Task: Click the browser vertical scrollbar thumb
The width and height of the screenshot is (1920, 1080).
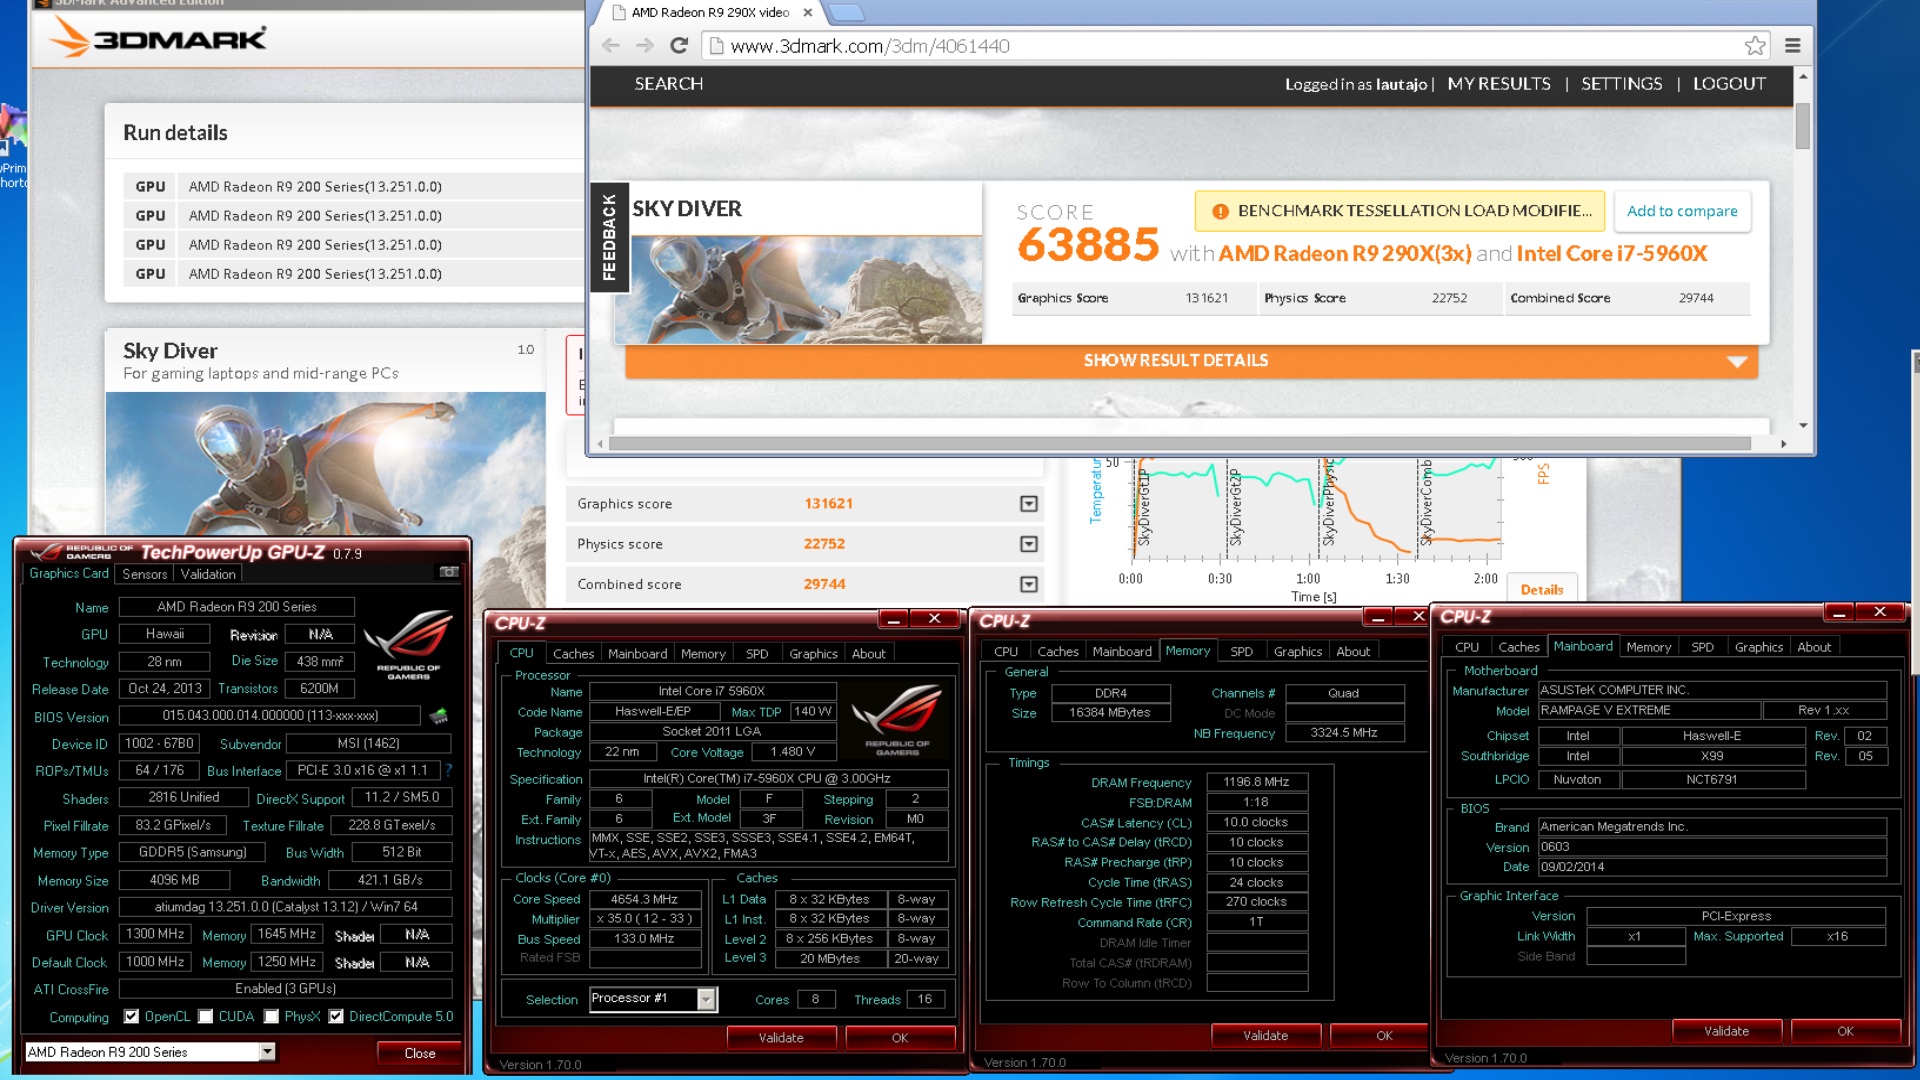Action: [1802, 126]
